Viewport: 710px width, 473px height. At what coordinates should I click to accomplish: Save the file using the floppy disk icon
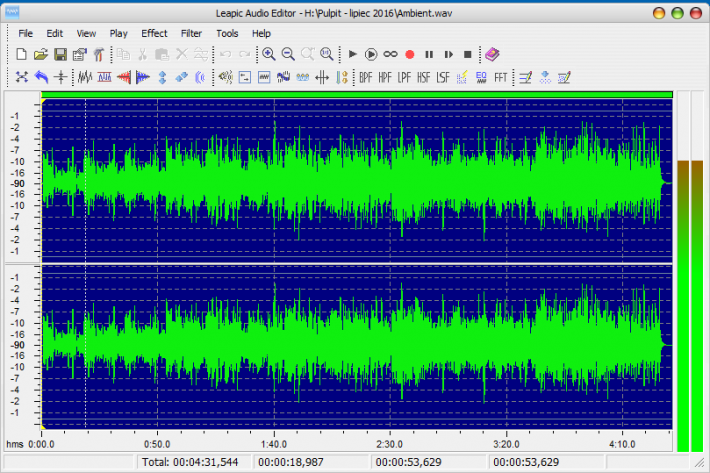pyautogui.click(x=60, y=55)
